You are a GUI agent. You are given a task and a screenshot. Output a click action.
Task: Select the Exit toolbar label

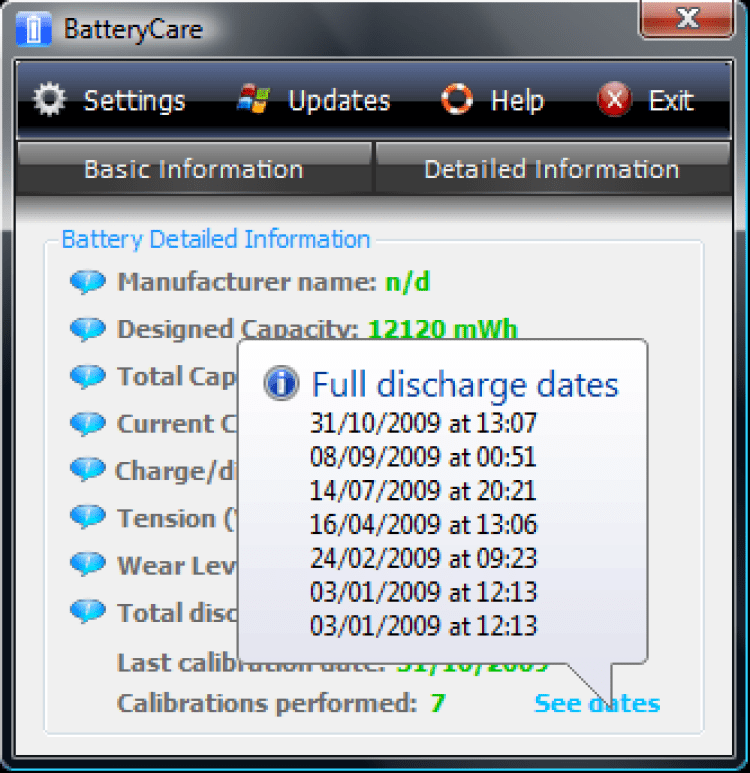pyautogui.click(x=671, y=101)
